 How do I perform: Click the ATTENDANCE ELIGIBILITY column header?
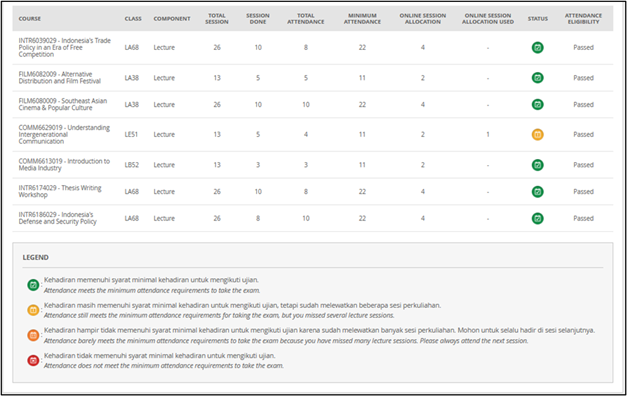(583, 19)
